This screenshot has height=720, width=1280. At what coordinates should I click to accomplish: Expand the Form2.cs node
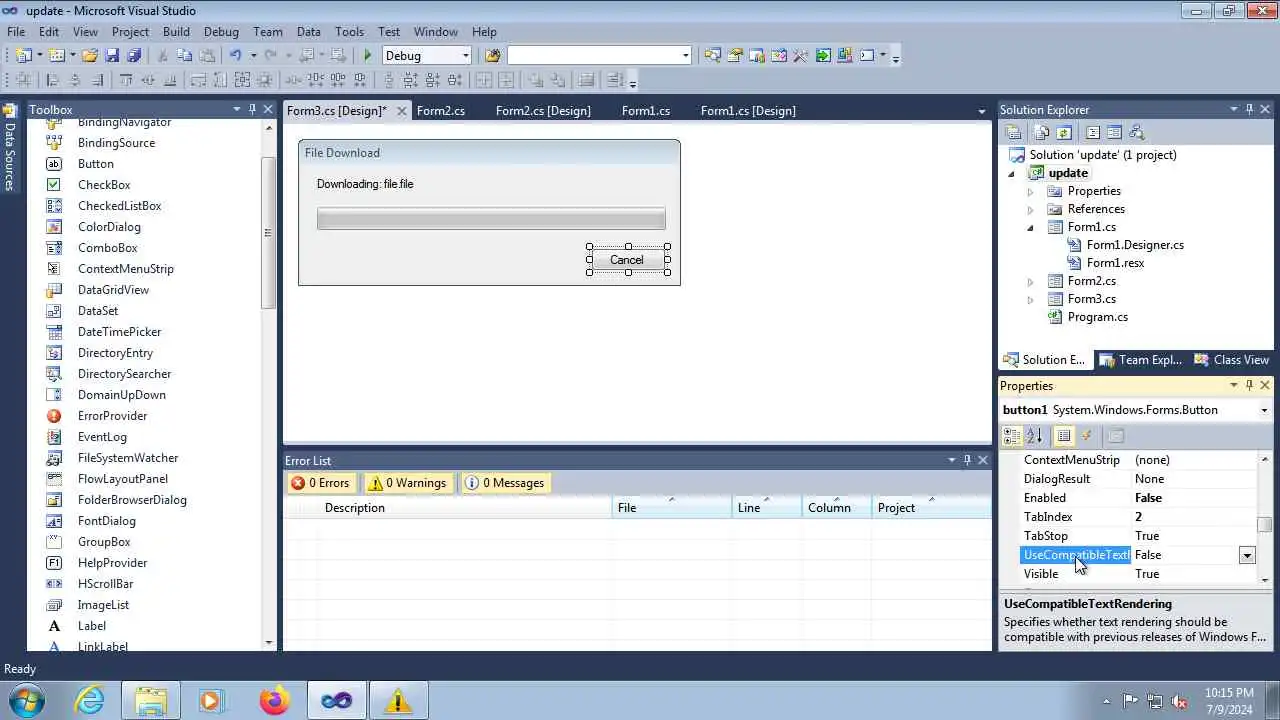[x=1031, y=281]
